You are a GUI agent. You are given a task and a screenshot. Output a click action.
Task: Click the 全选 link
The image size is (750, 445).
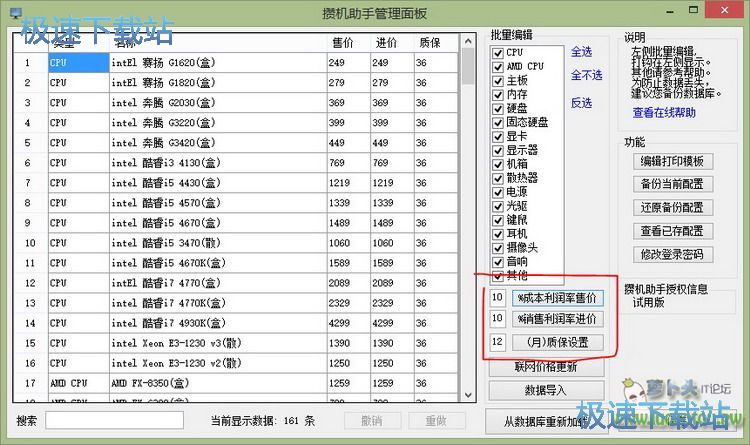(x=581, y=52)
